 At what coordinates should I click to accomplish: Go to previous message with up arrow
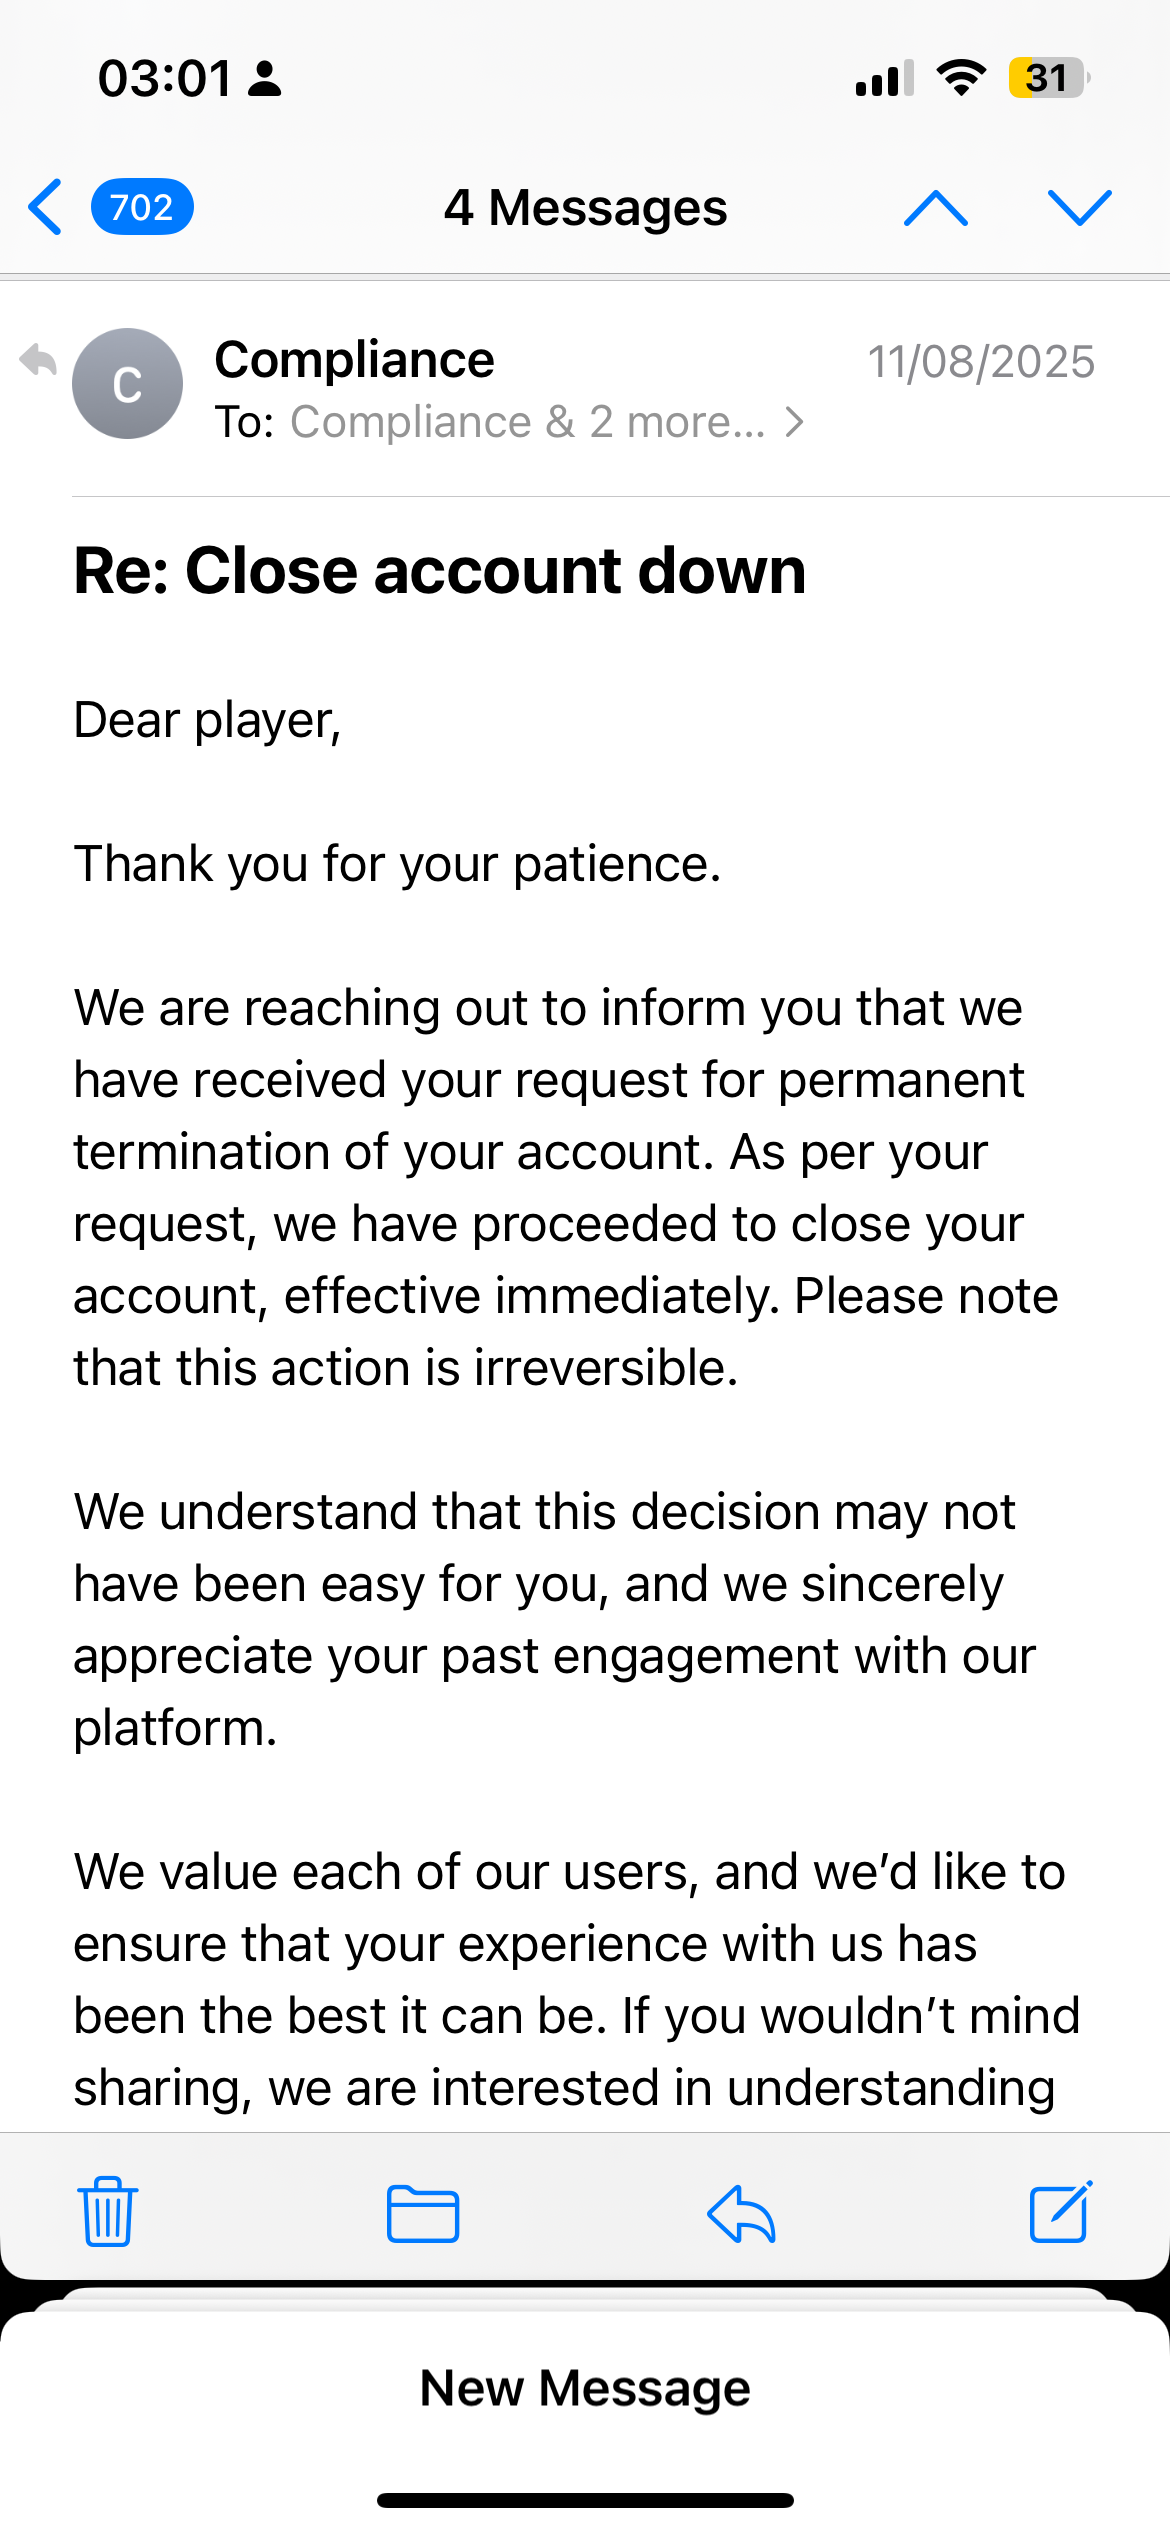click(935, 207)
